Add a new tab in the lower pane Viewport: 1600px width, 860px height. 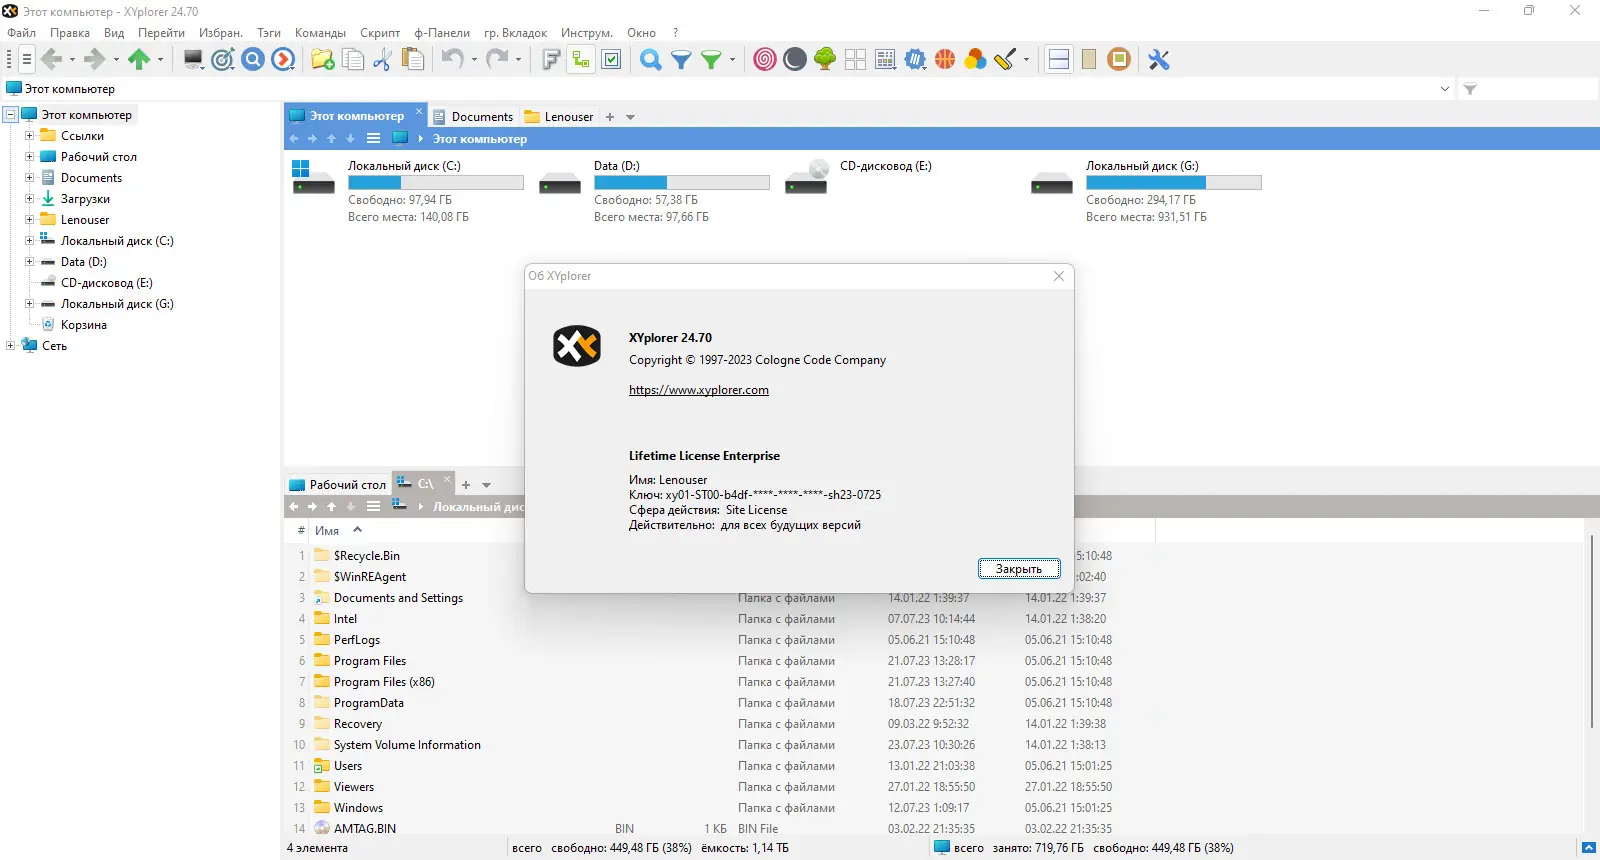[466, 485]
